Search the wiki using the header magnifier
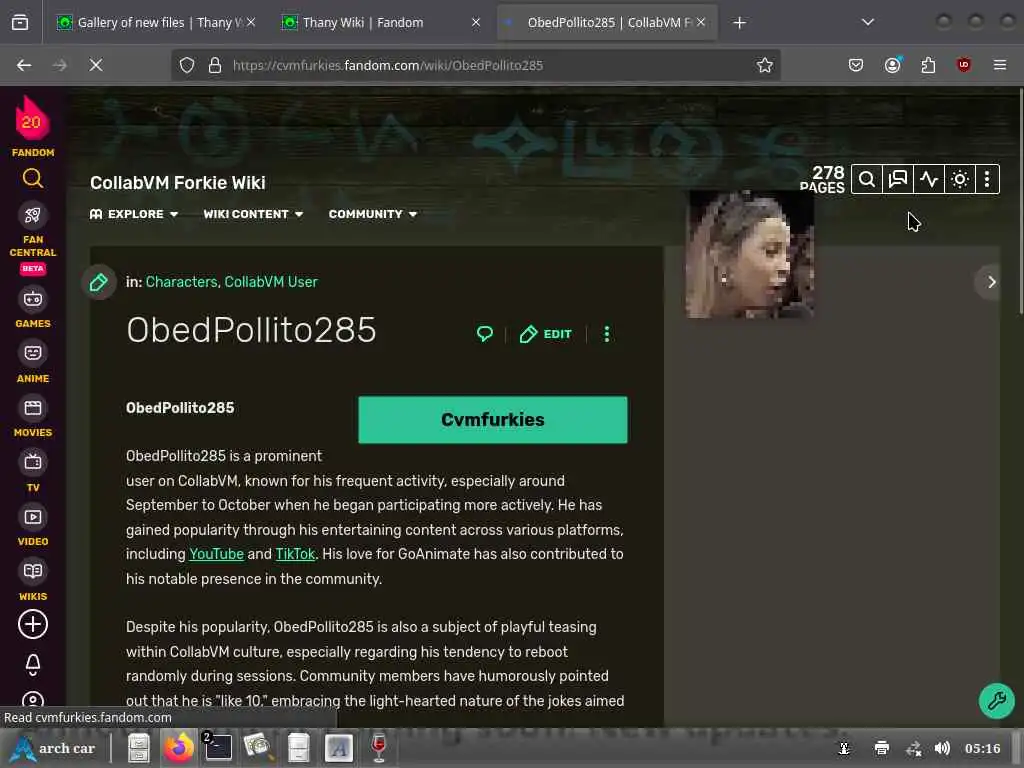The height and width of the screenshot is (768, 1024). 867,179
